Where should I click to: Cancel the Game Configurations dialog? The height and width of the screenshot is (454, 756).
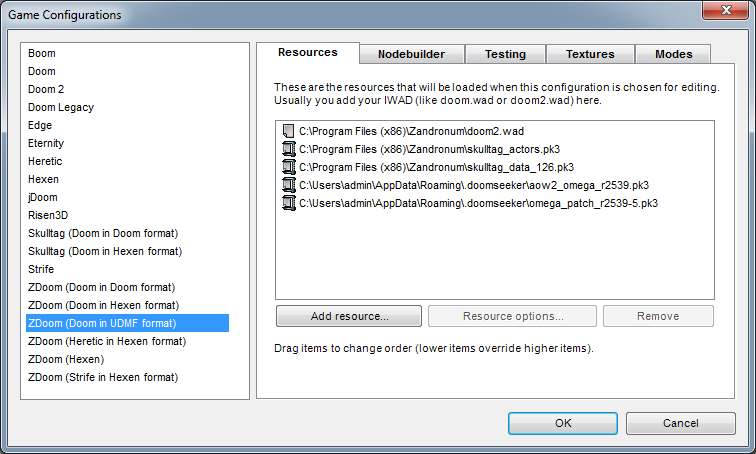click(x=681, y=423)
